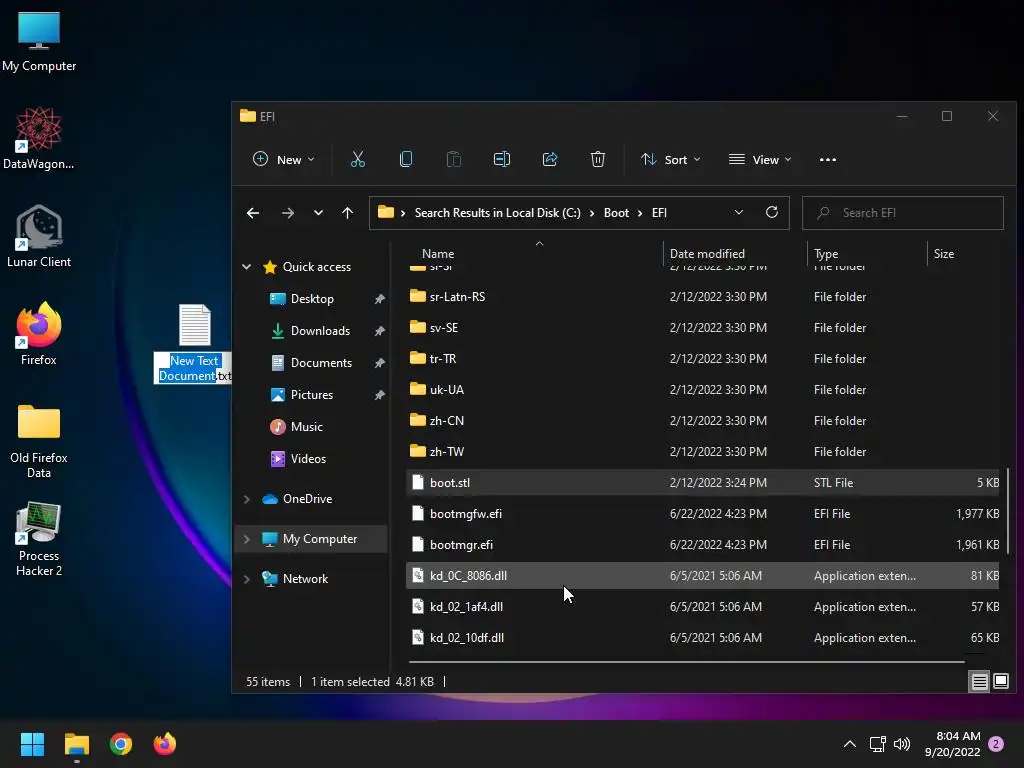The image size is (1024, 768).
Task: Open Pictures in Quick access
Action: (312, 394)
